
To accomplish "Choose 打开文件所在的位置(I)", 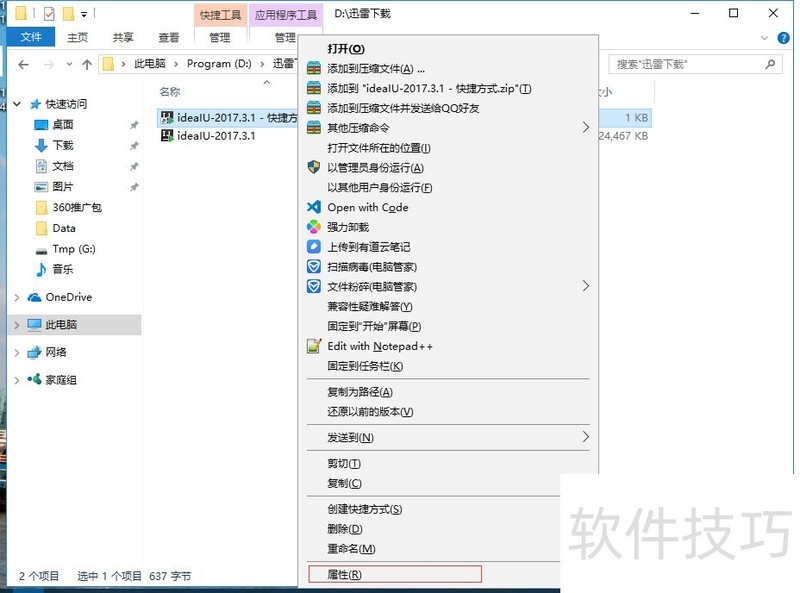I will click(379, 148).
